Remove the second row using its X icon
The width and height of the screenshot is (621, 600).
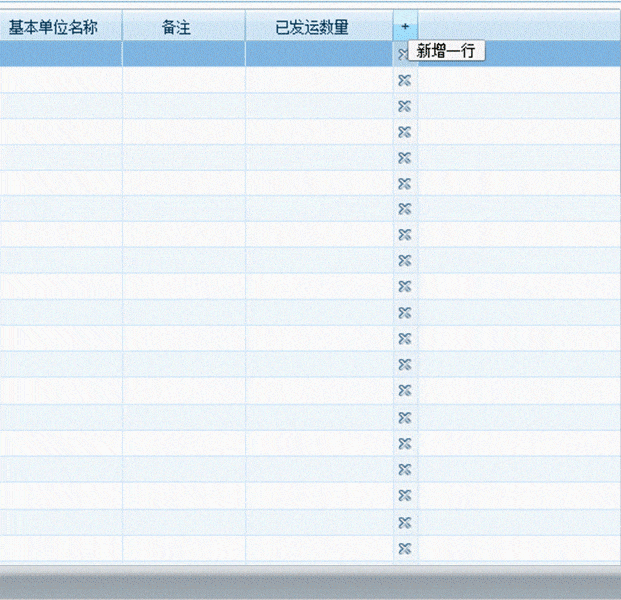pos(404,80)
